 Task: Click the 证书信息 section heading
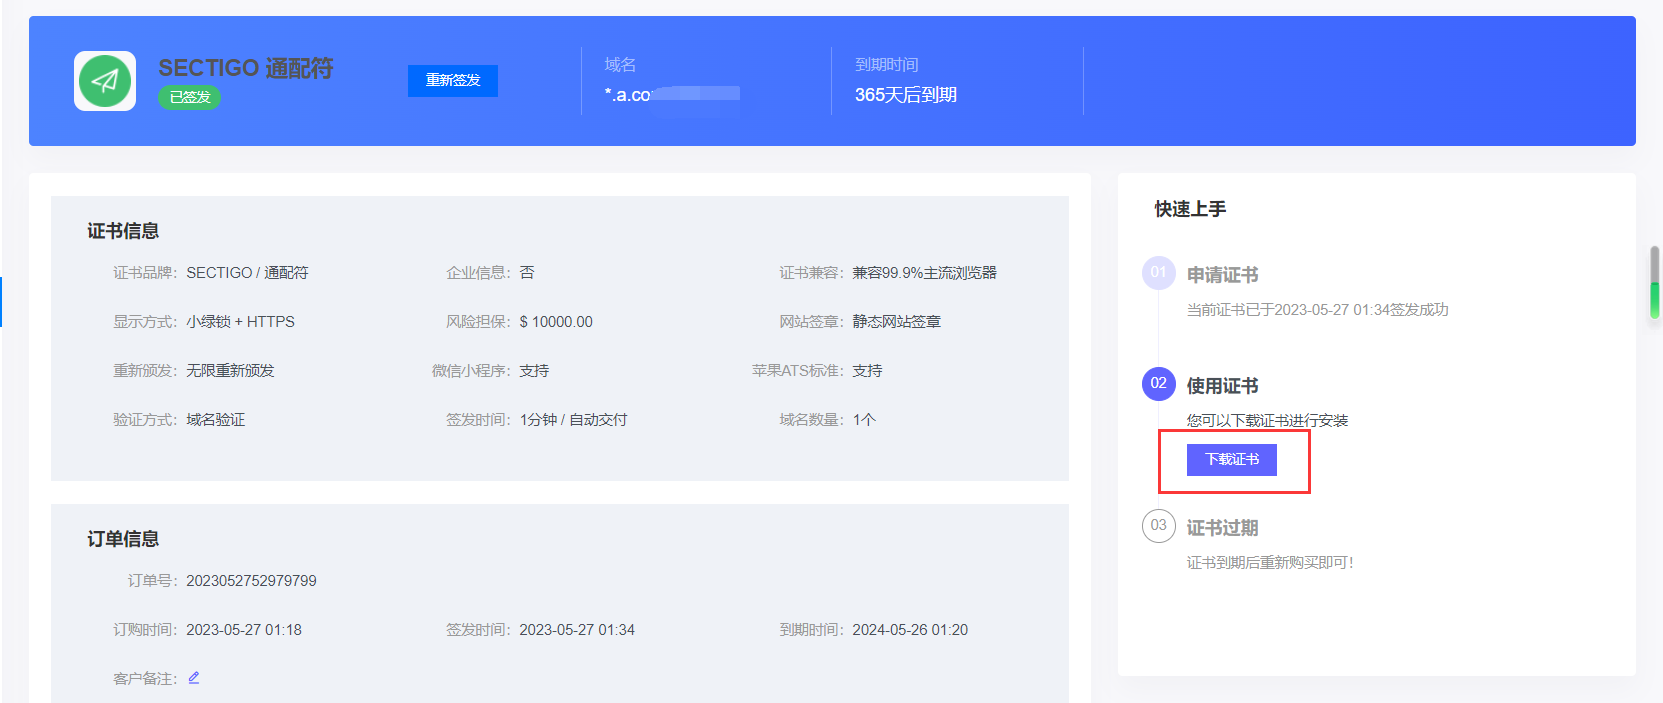tap(123, 231)
